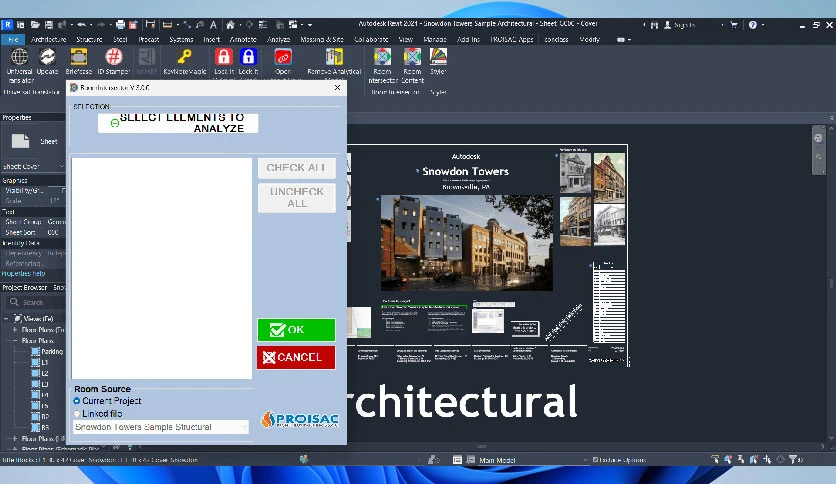Collapse the Views tree node
Image resolution: width=836 pixels, height=484 pixels.
(x=6, y=319)
